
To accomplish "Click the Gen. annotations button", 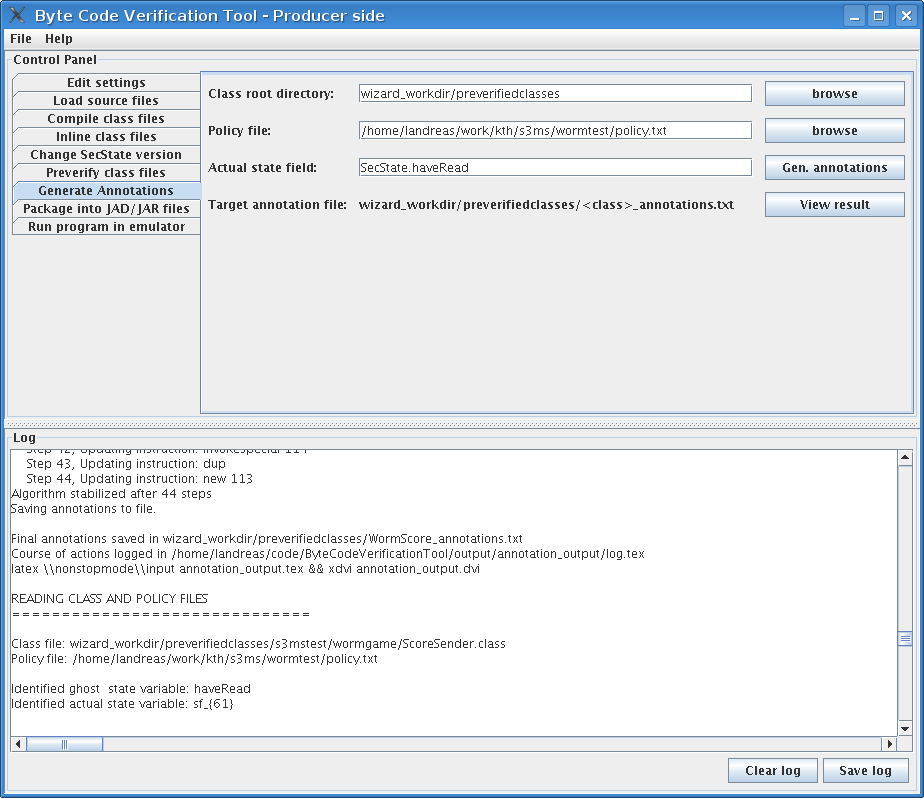I will [834, 167].
